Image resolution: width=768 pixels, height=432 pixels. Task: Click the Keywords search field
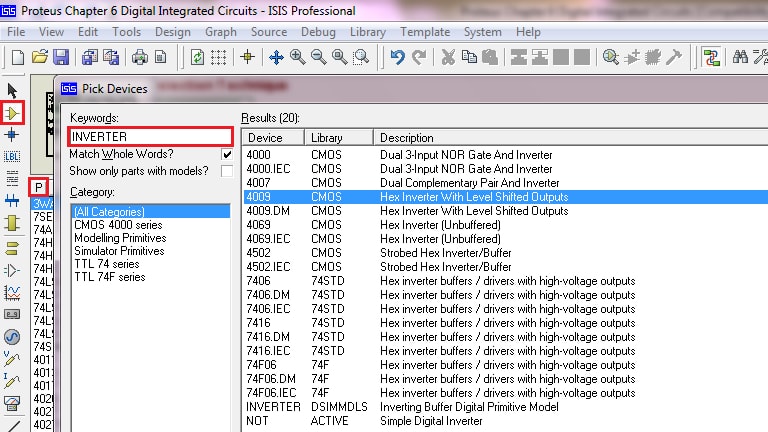pos(150,137)
